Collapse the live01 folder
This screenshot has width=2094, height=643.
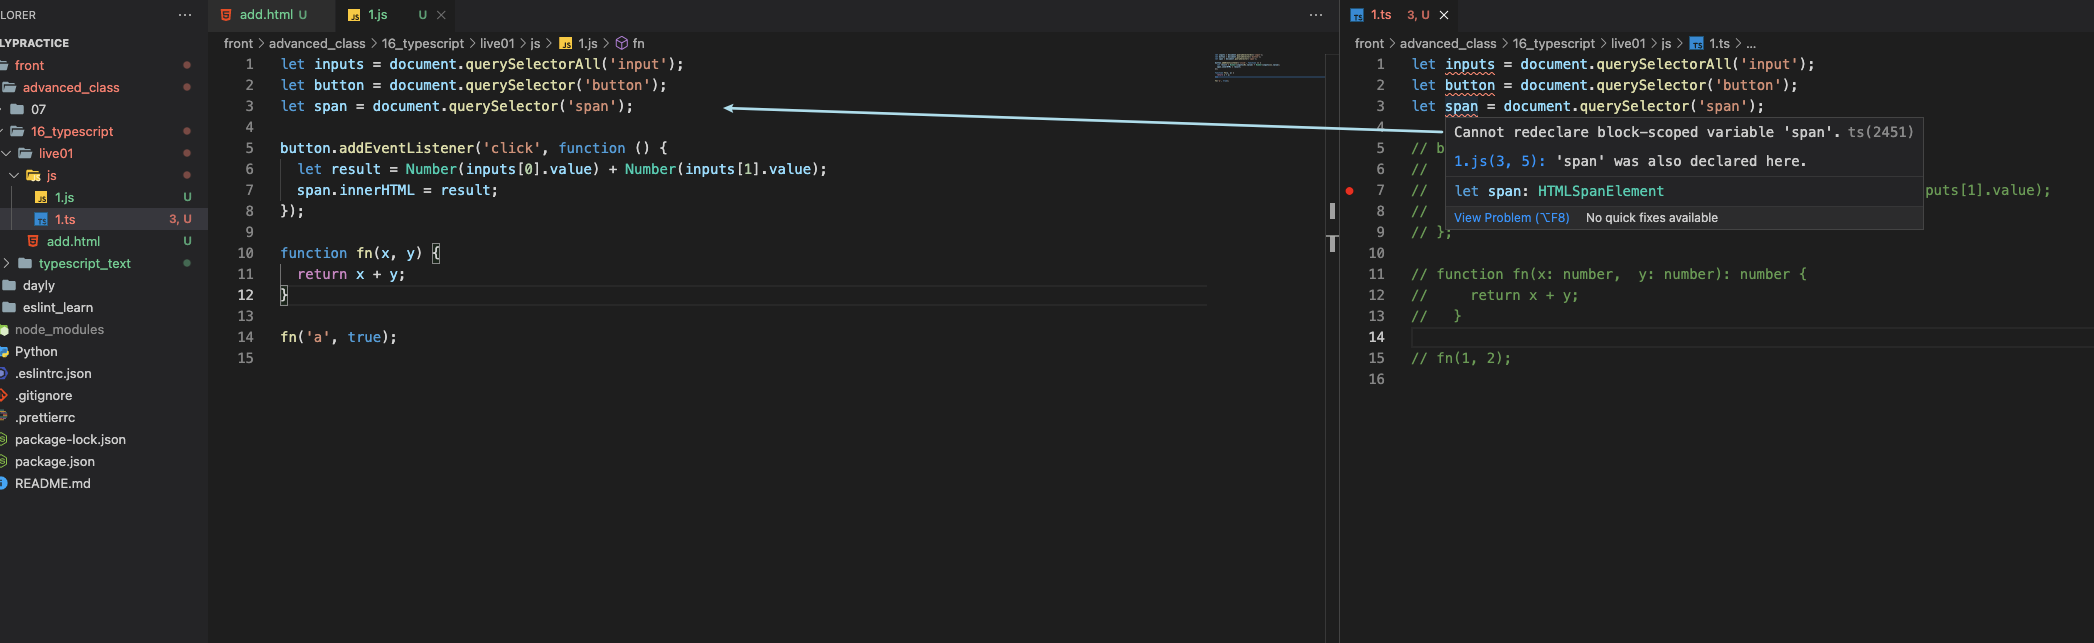(x=7, y=153)
